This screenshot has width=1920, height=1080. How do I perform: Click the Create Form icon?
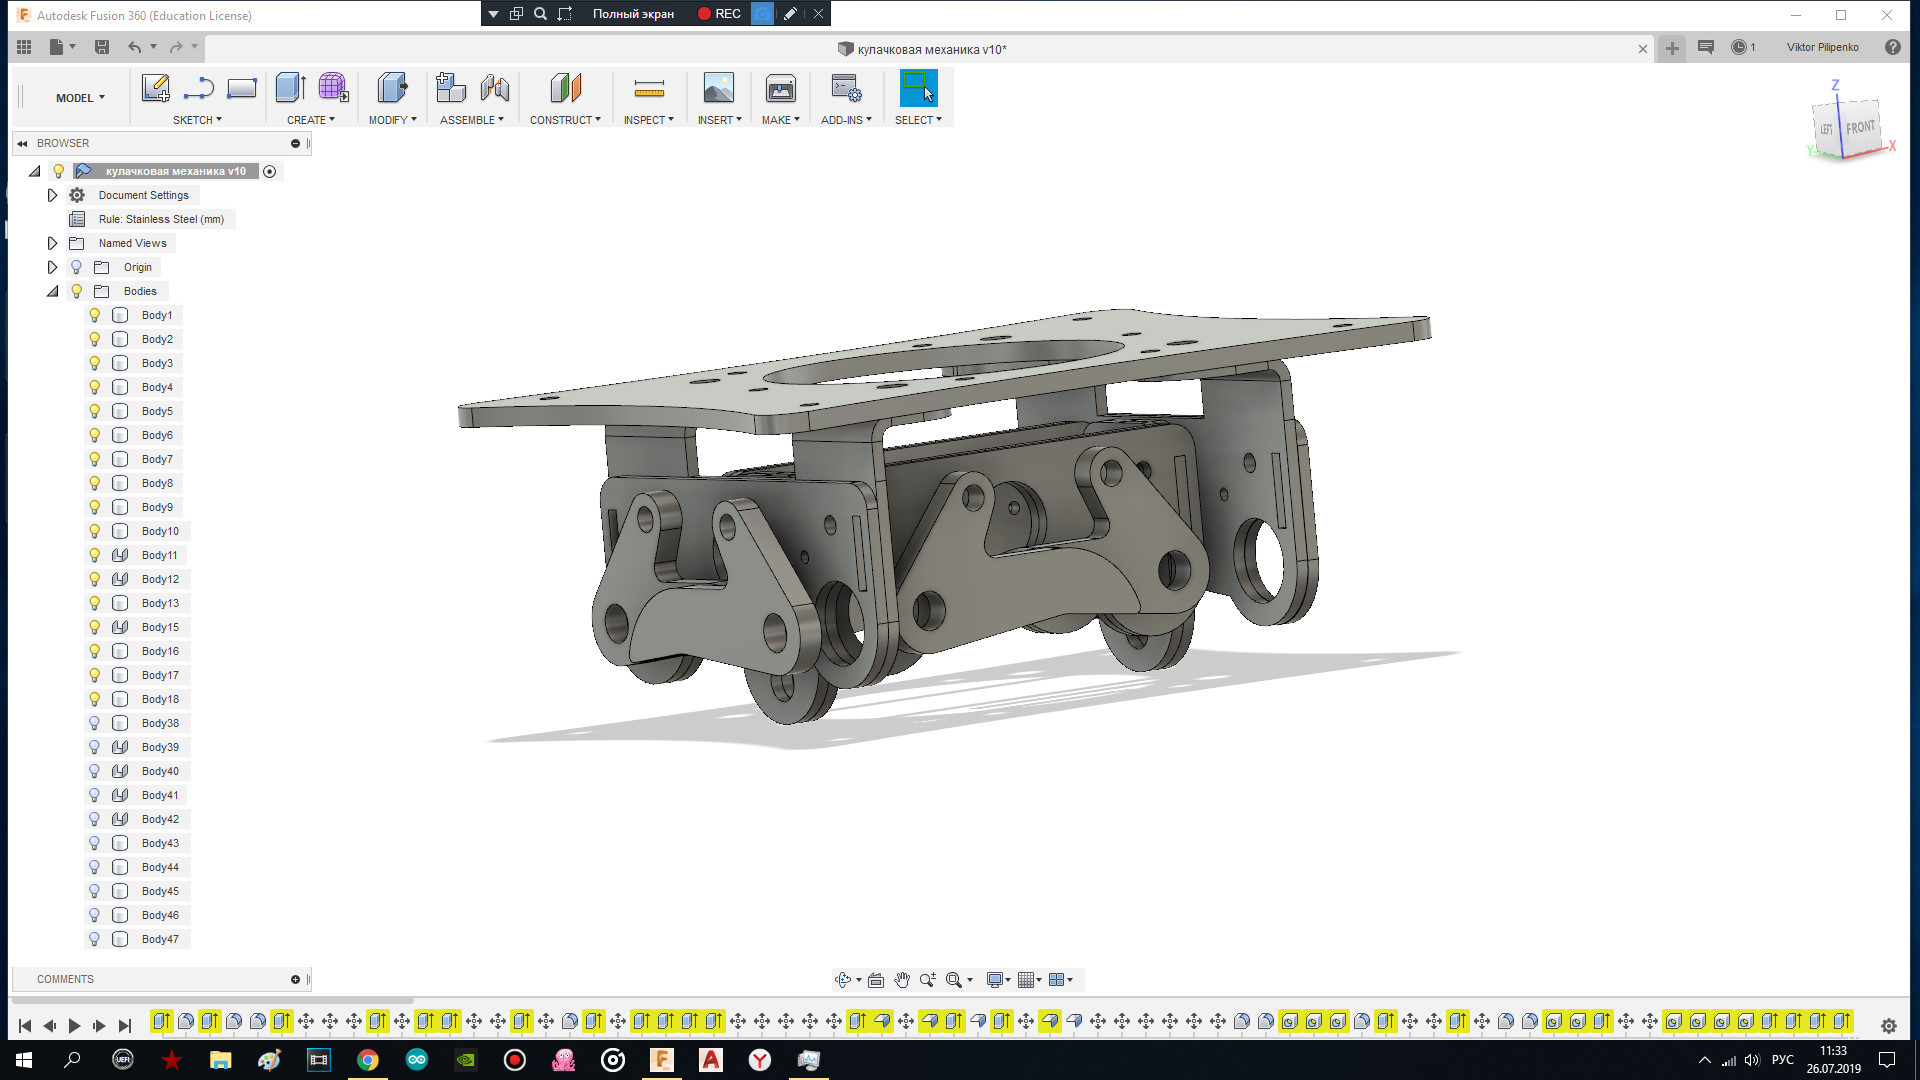click(x=333, y=89)
